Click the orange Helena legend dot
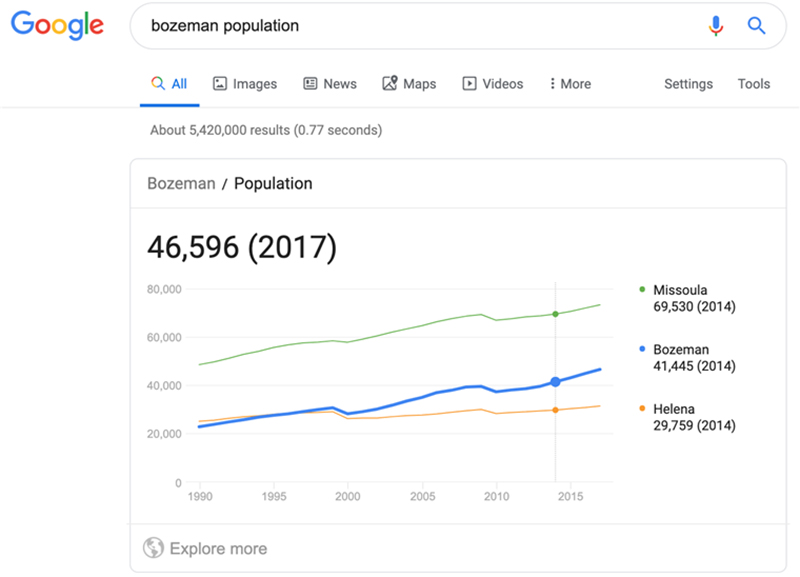The height and width of the screenshot is (577, 800). tap(642, 408)
